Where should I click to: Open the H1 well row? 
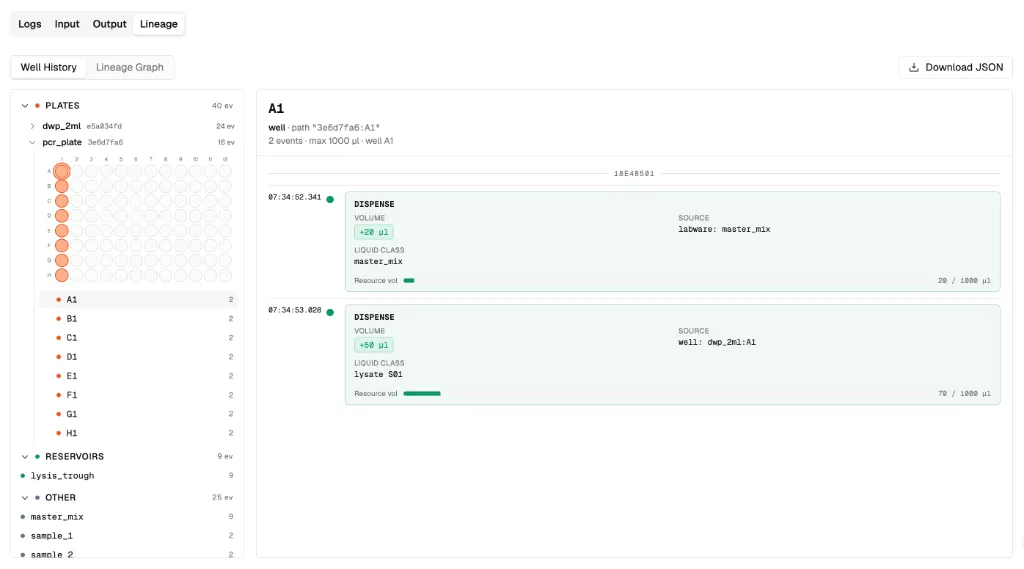coord(138,433)
